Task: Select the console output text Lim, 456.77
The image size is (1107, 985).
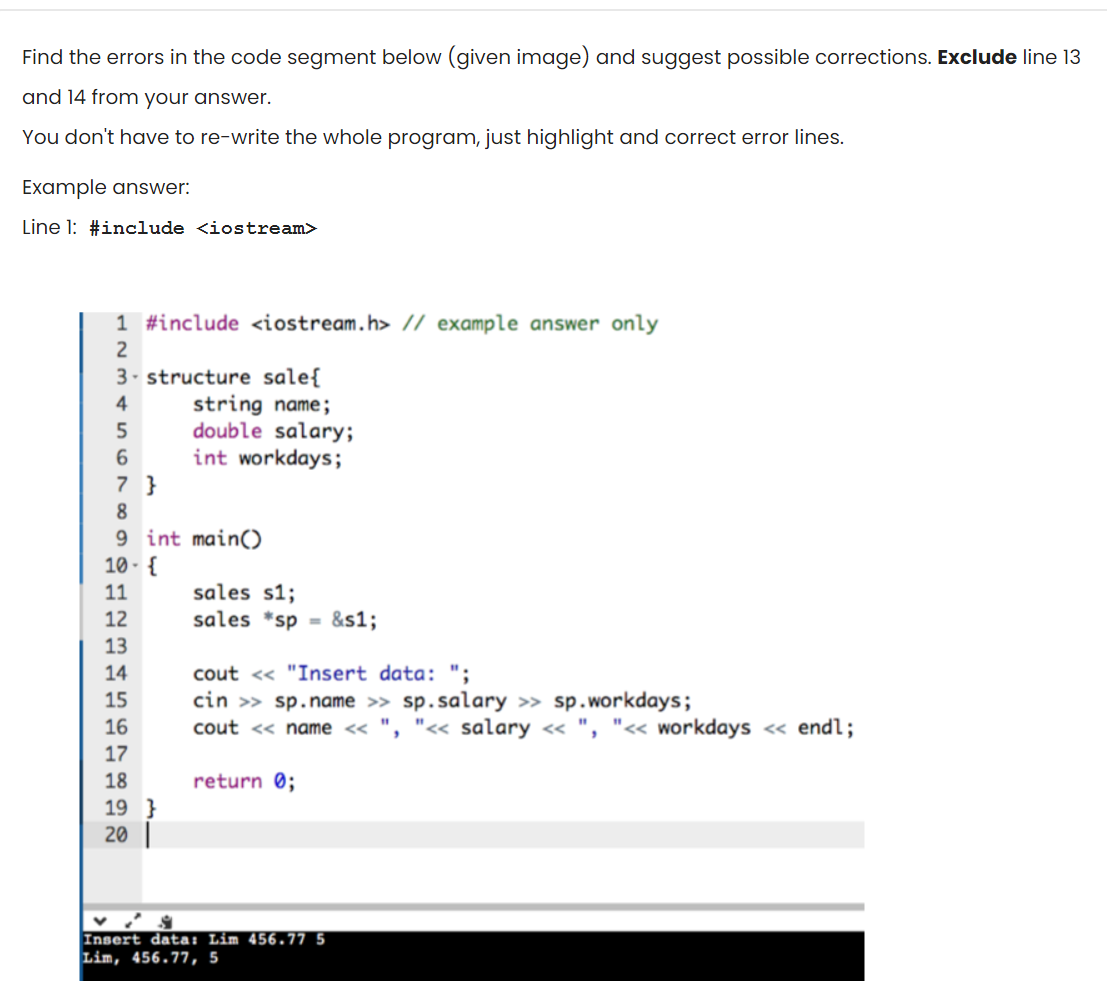Action: [148, 957]
